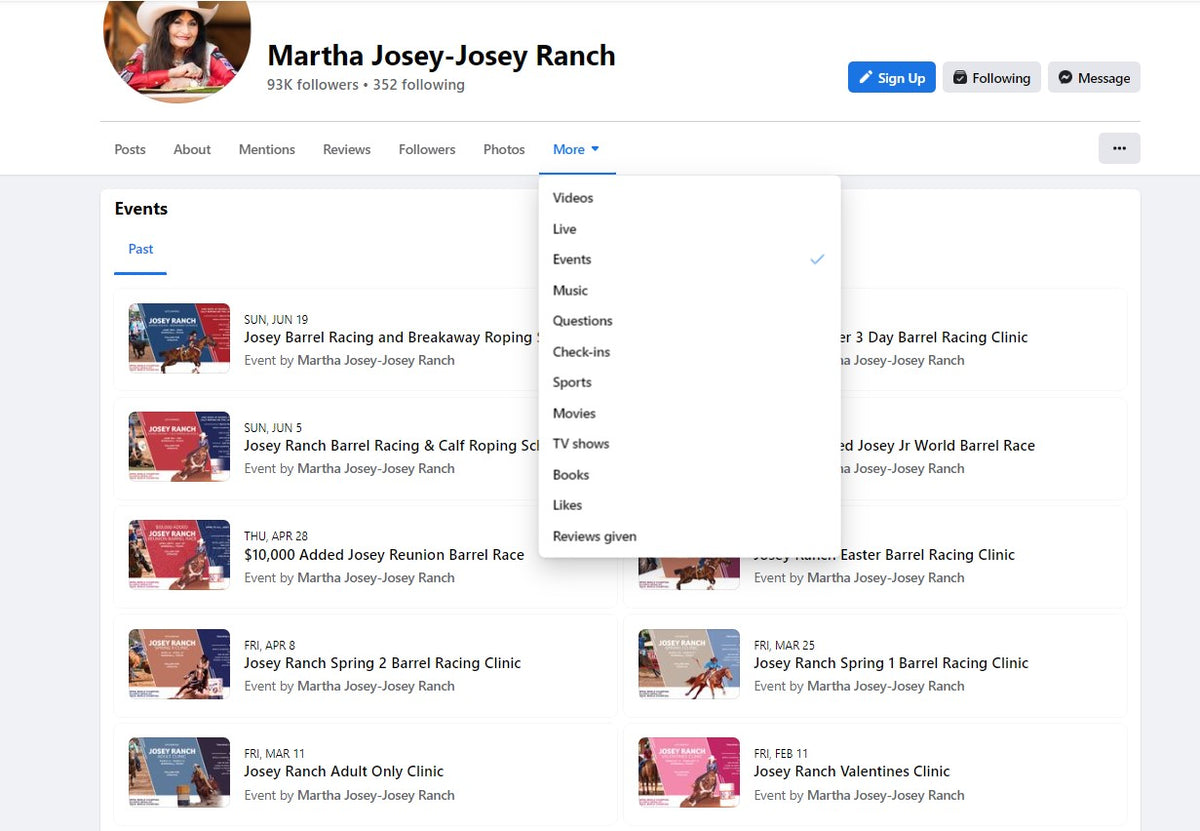The width and height of the screenshot is (1200, 831).
Task: Select Sports in the More menu
Action: click(x=689, y=382)
